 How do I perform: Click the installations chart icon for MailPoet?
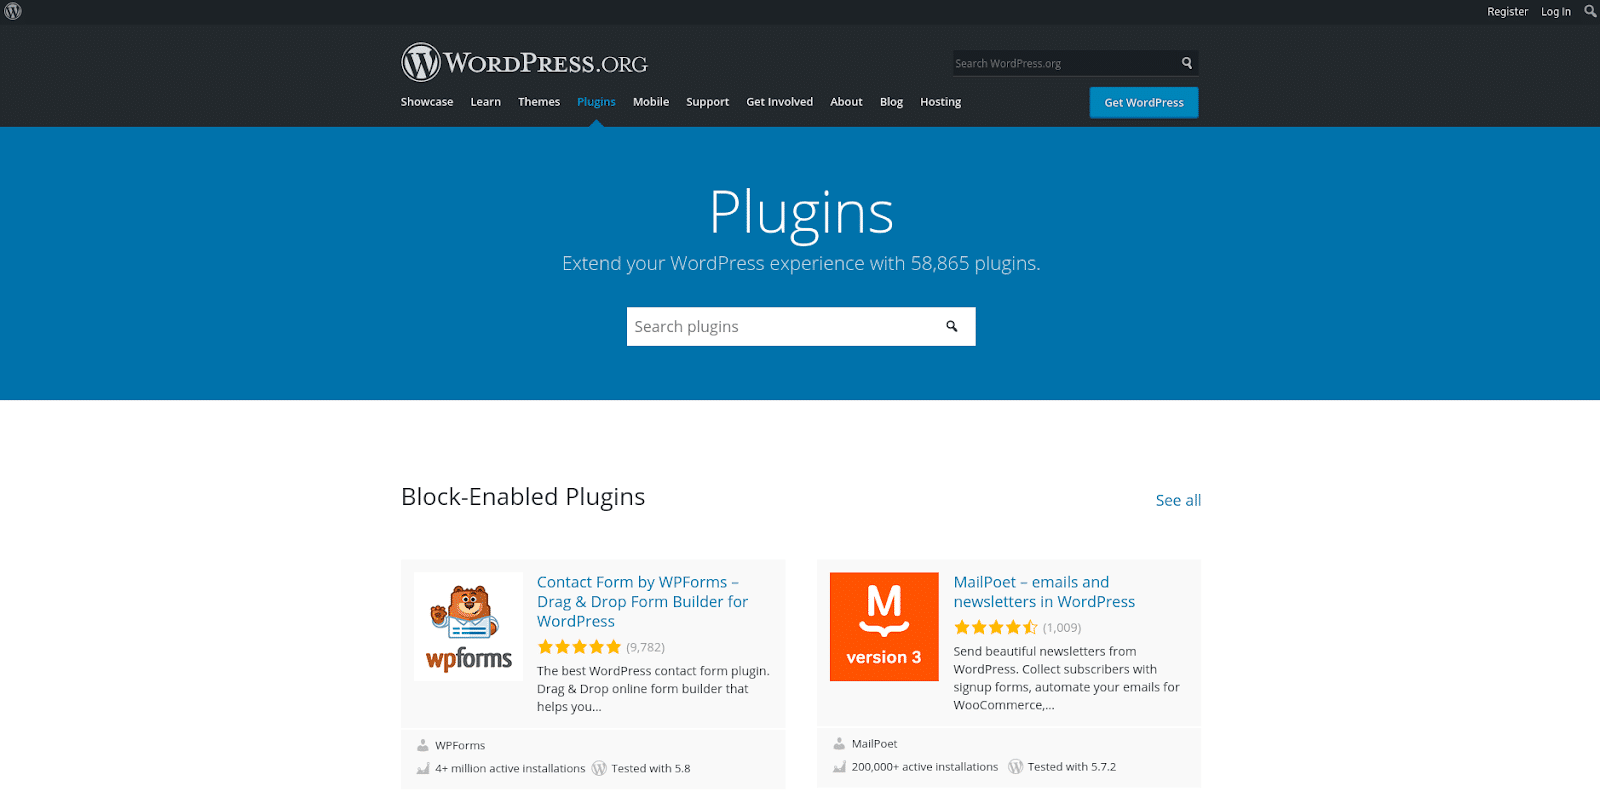tap(839, 767)
